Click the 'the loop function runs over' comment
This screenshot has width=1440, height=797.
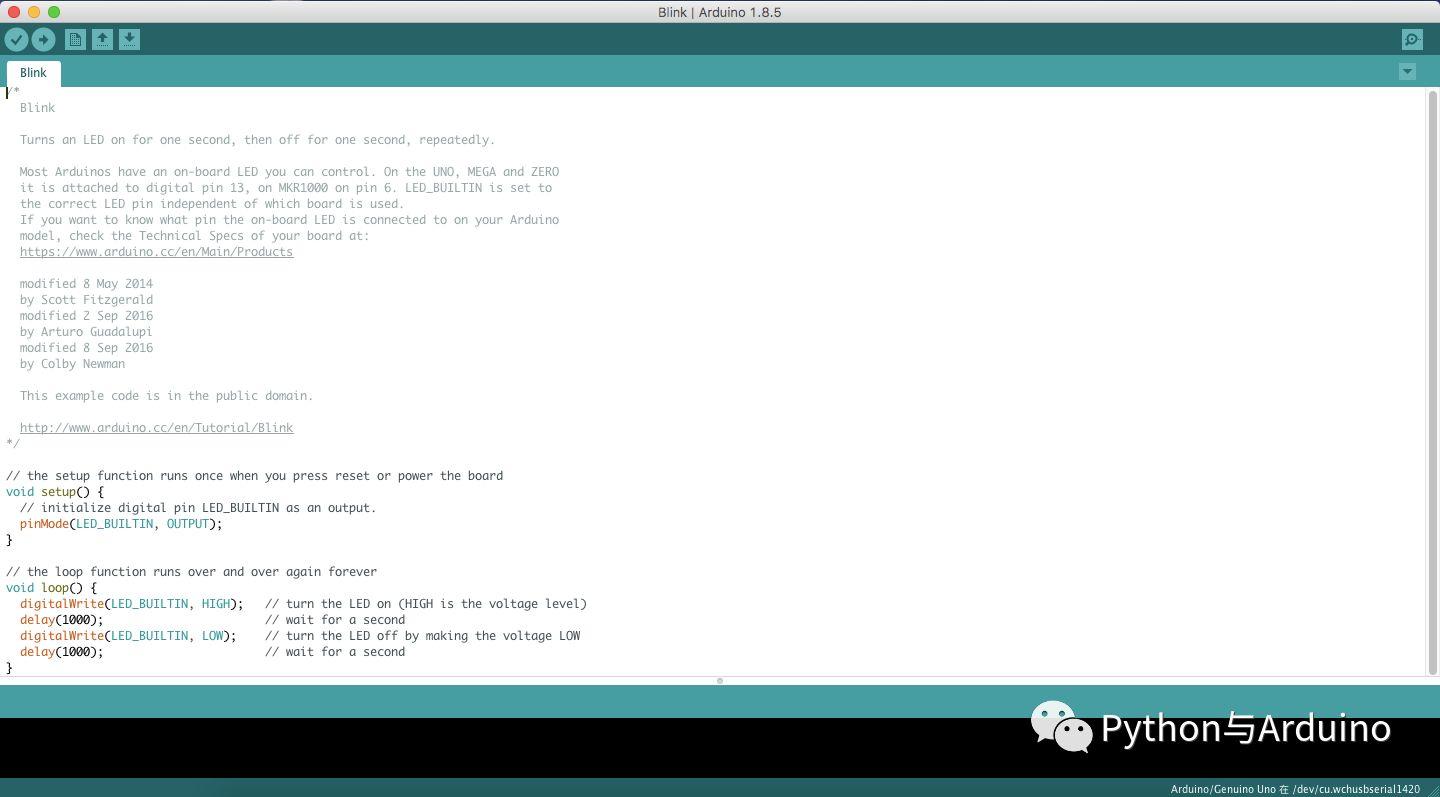(191, 572)
